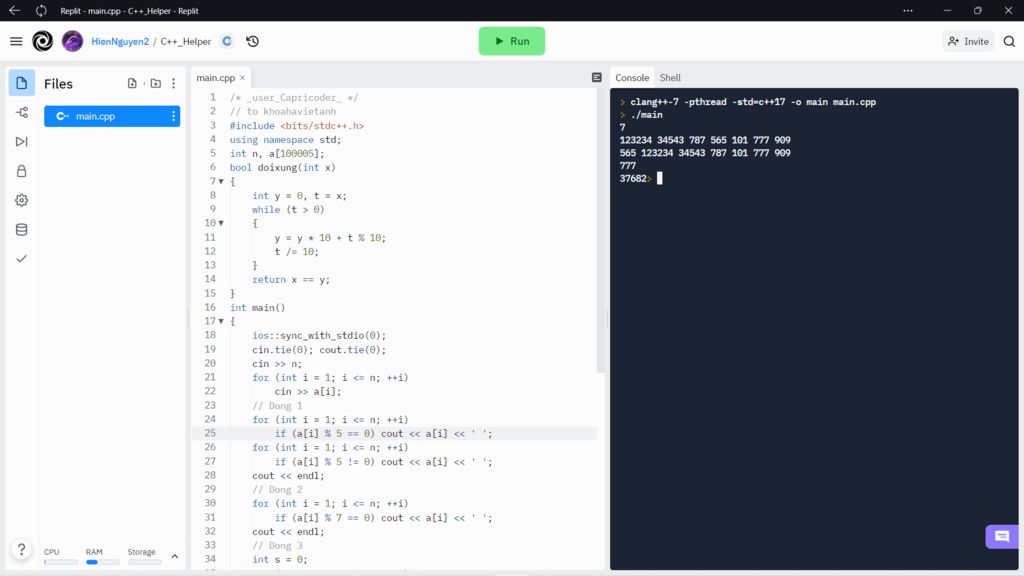1024x576 pixels.
Task: Switch to the Console tab
Action: pyautogui.click(x=632, y=78)
